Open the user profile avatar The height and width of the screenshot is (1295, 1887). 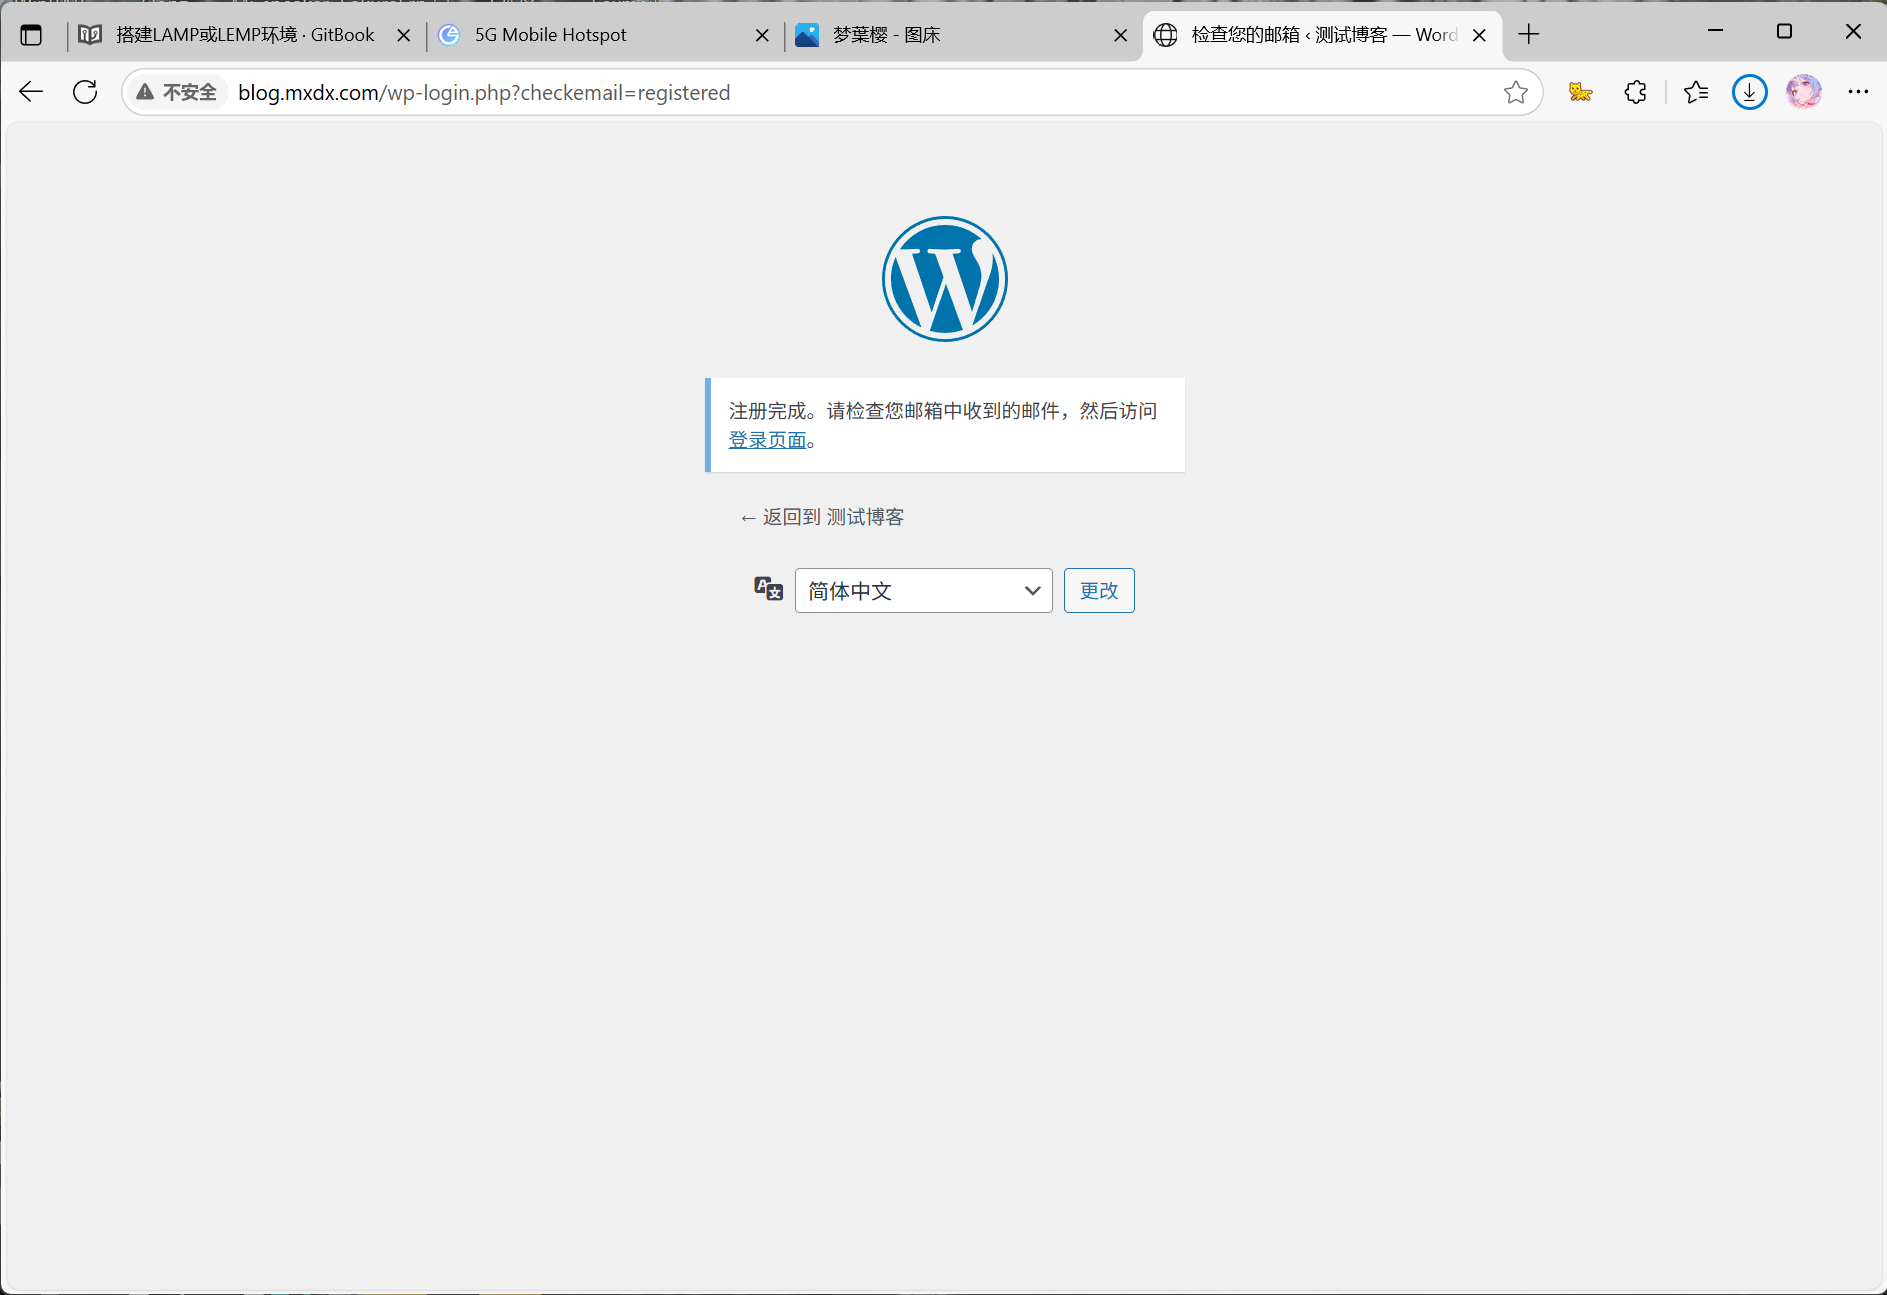1804,92
